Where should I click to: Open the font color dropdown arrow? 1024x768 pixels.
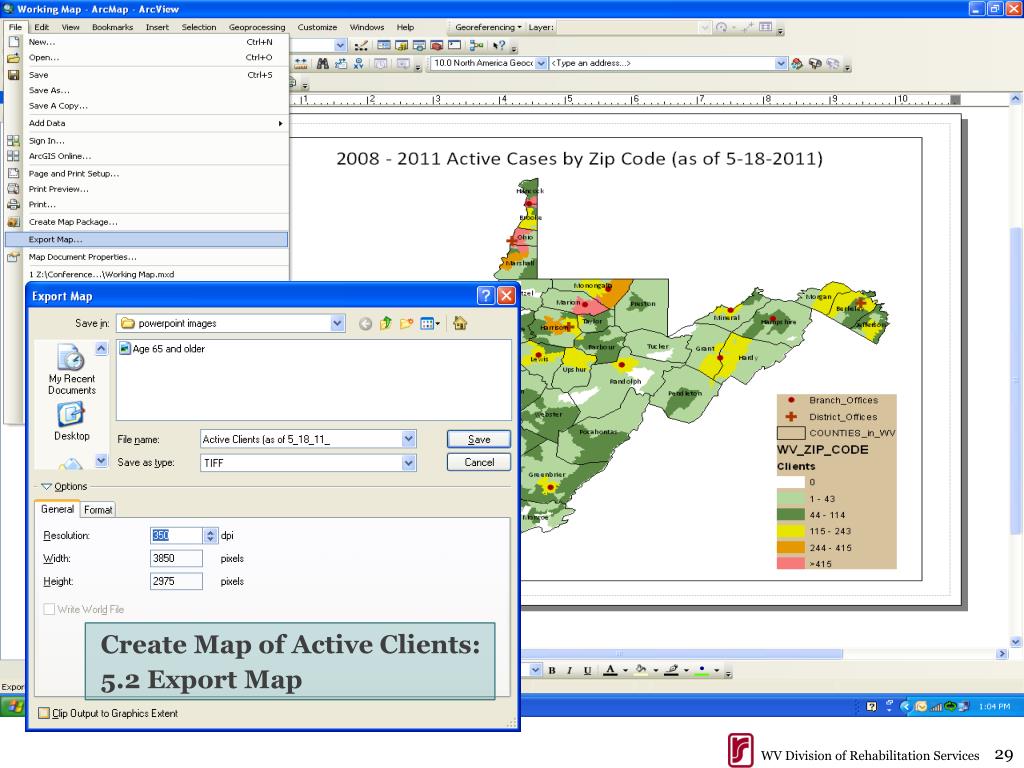pos(625,670)
